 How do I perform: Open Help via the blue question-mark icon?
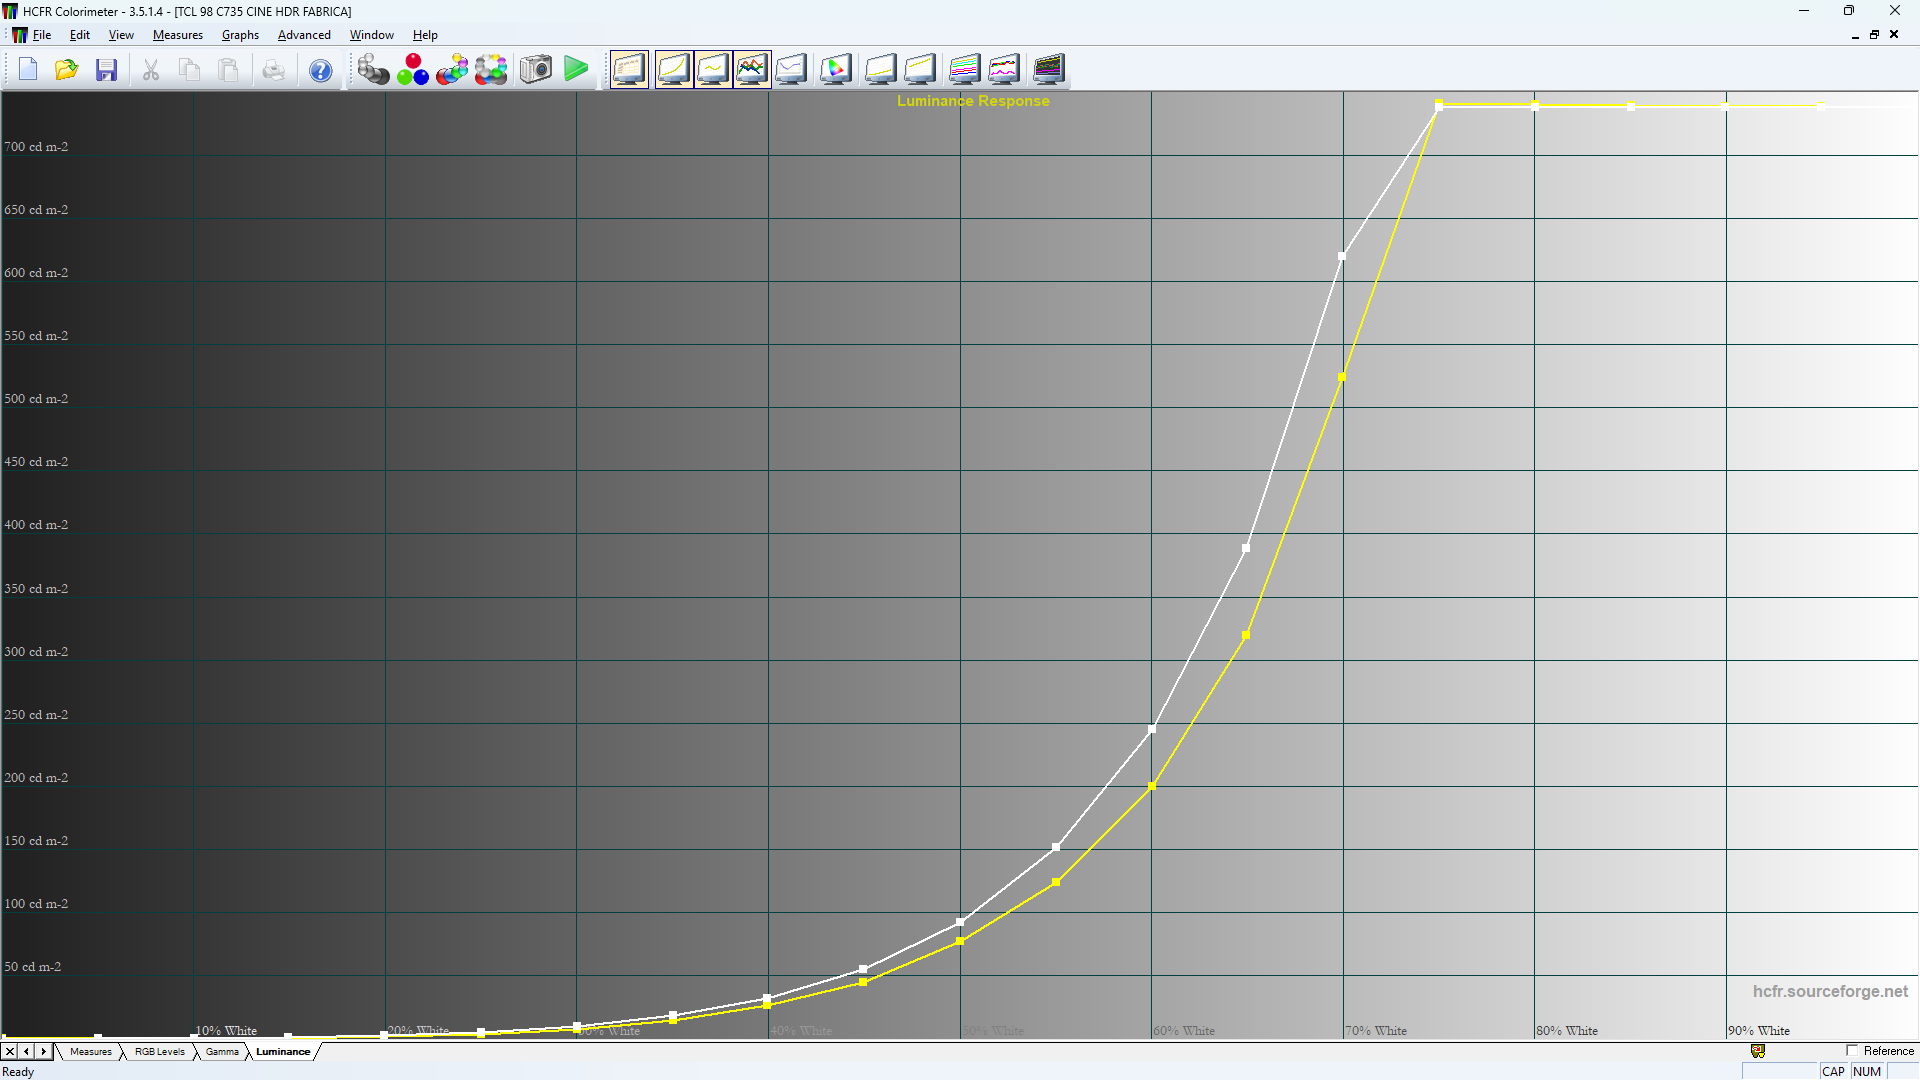pos(320,70)
